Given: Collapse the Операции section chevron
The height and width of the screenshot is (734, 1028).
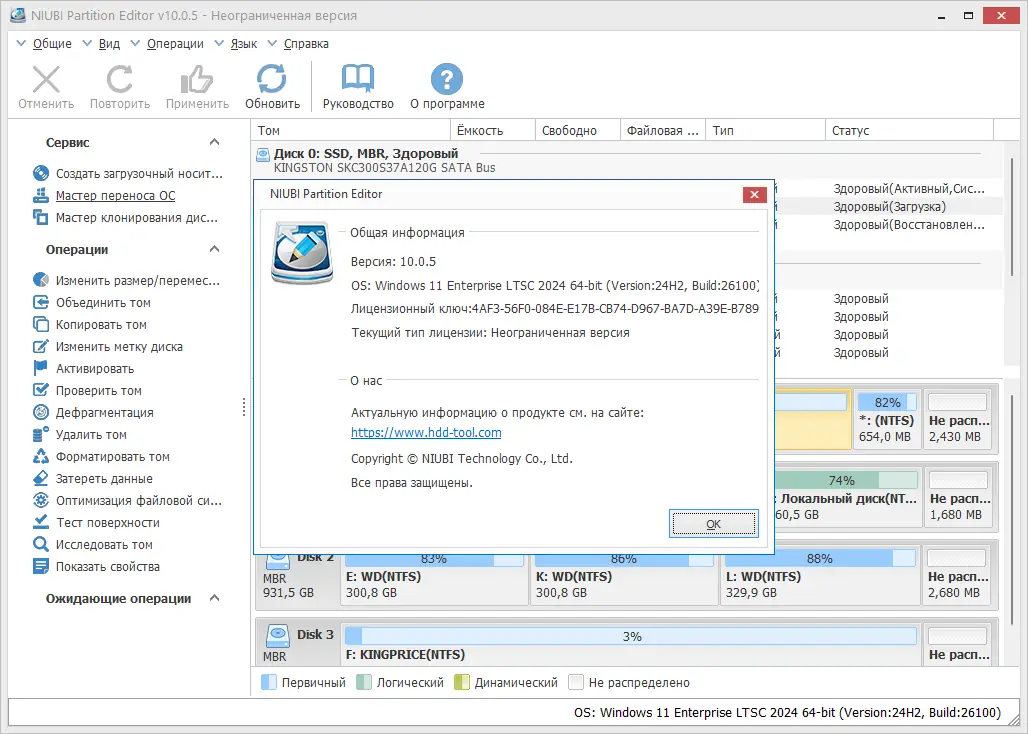Looking at the screenshot, I should click(x=214, y=249).
